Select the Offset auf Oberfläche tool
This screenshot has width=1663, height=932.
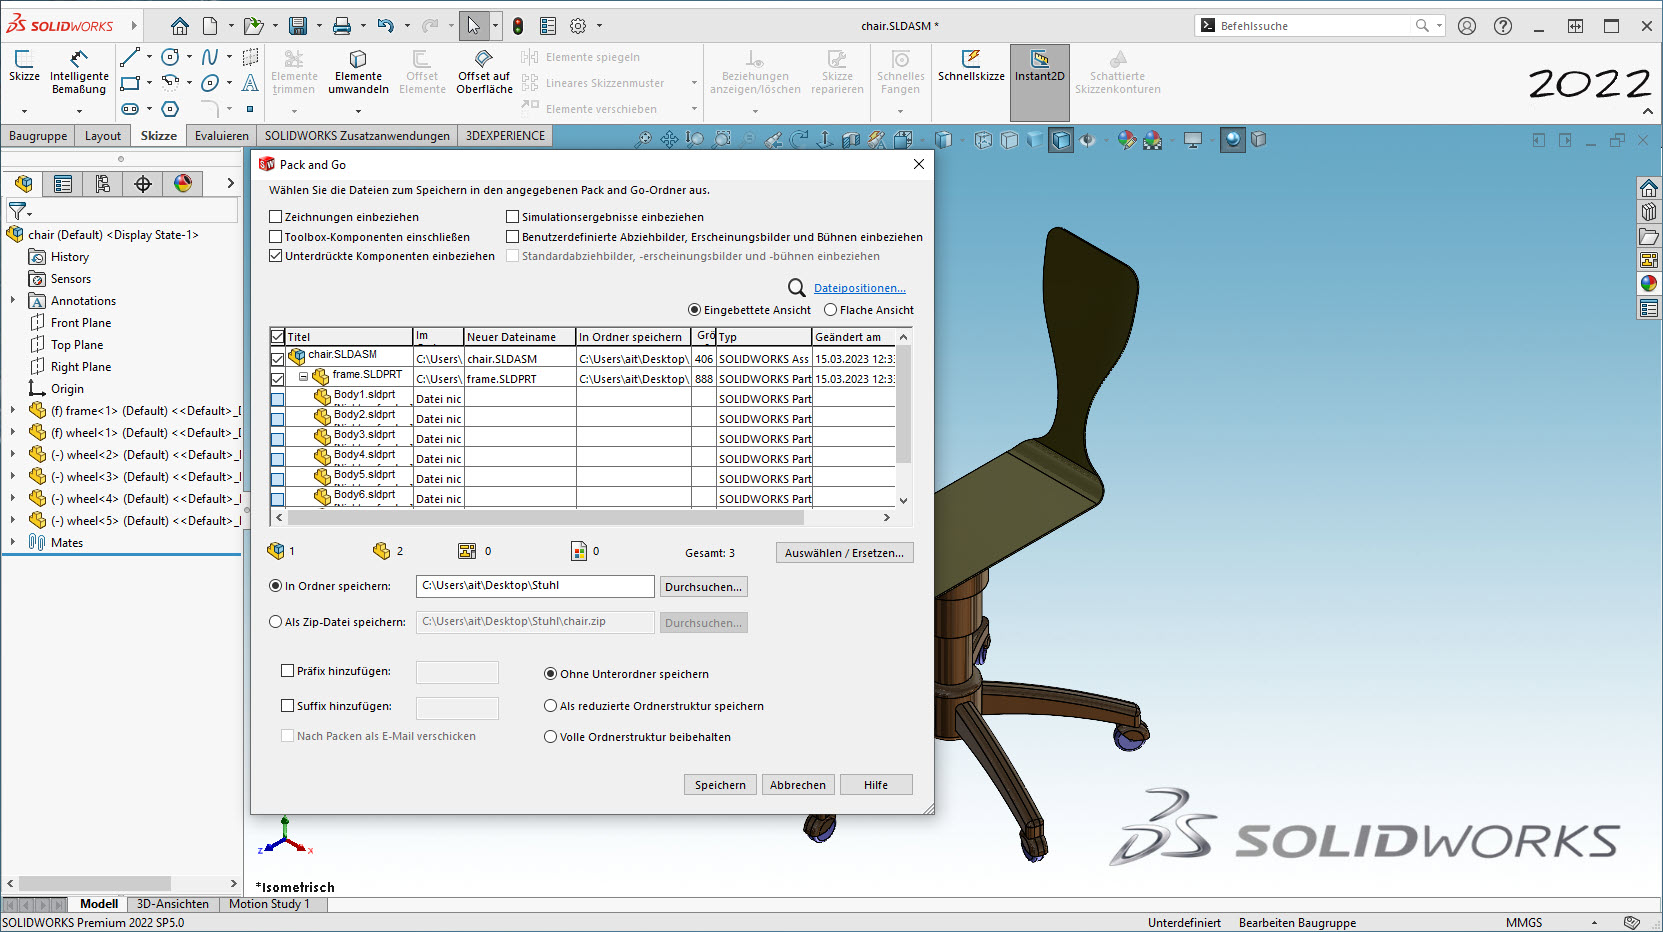click(484, 72)
